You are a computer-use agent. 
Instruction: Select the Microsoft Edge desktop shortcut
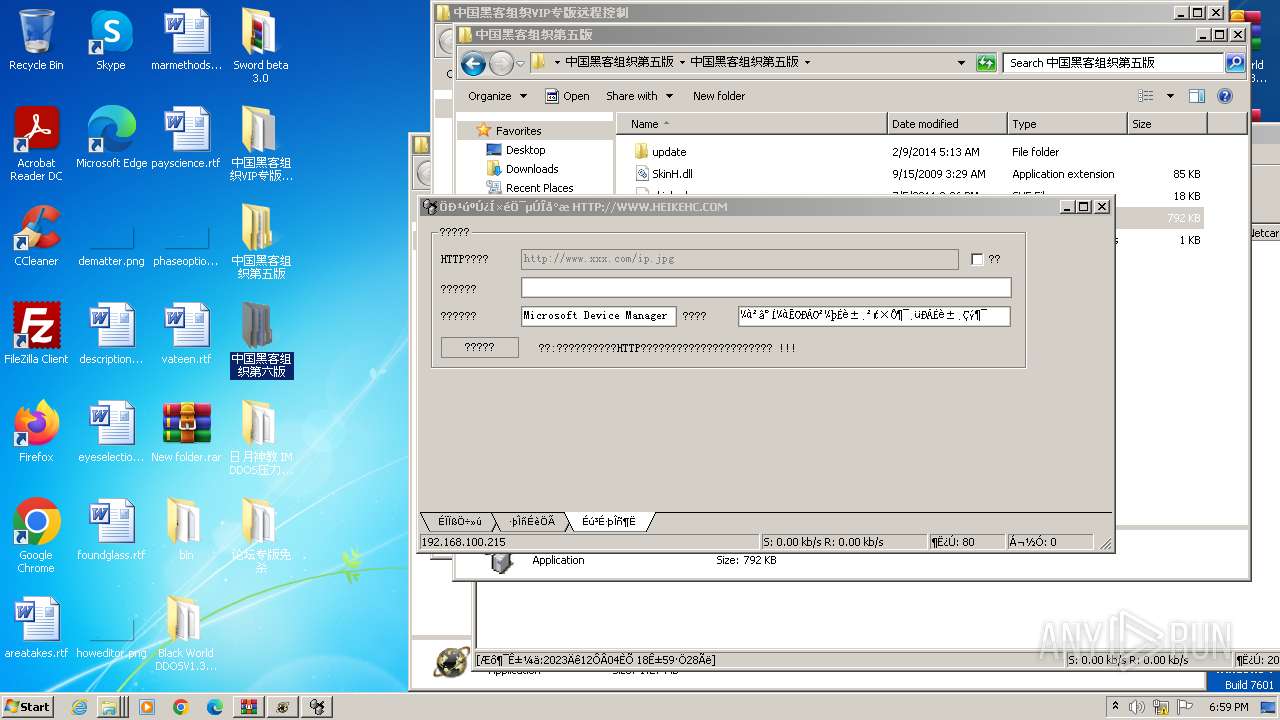tap(111, 139)
